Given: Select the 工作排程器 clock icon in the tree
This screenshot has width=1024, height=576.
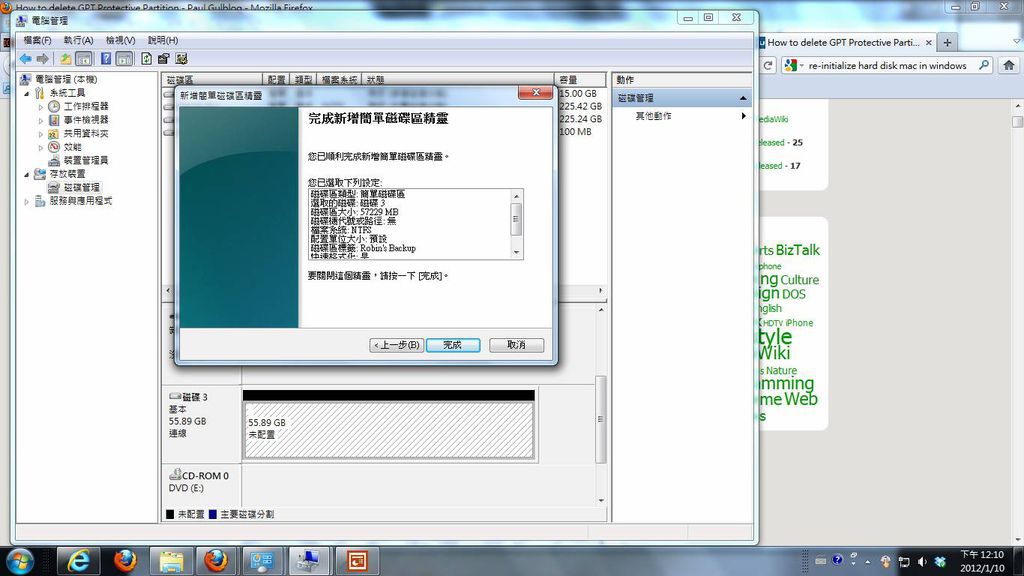Looking at the screenshot, I should [54, 106].
